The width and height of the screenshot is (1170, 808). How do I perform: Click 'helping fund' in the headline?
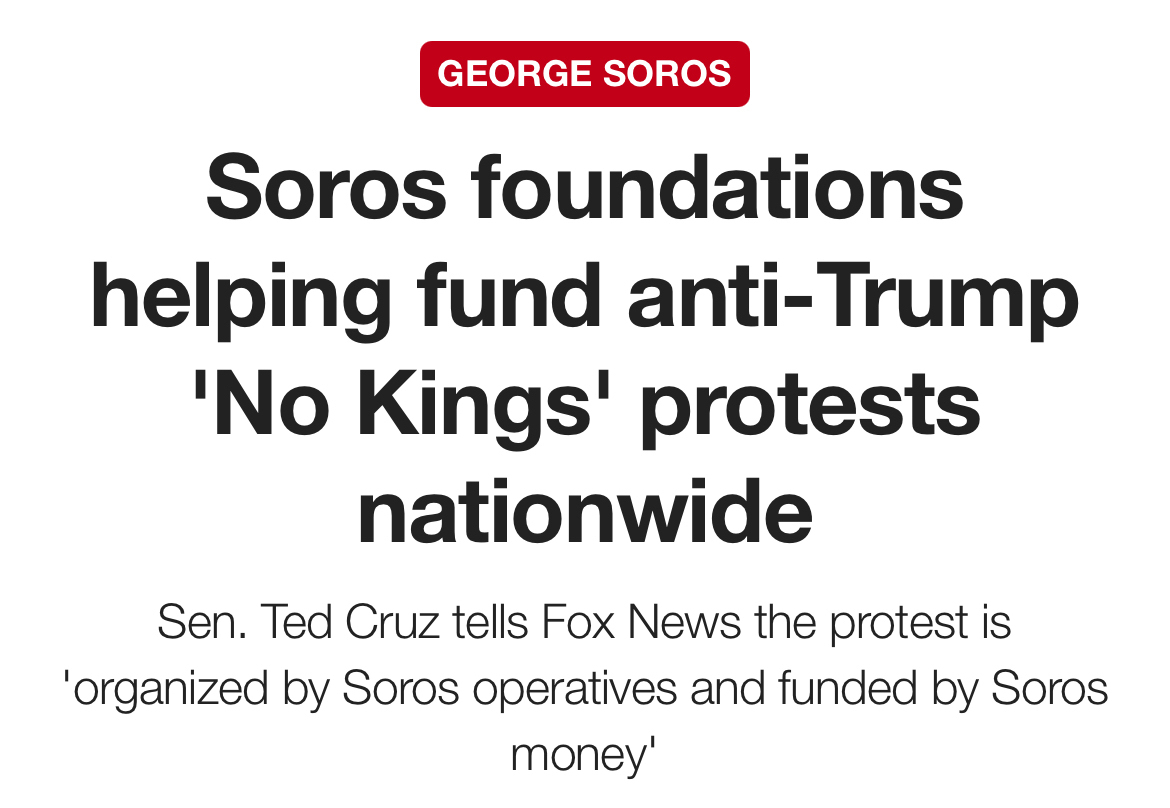coord(348,297)
